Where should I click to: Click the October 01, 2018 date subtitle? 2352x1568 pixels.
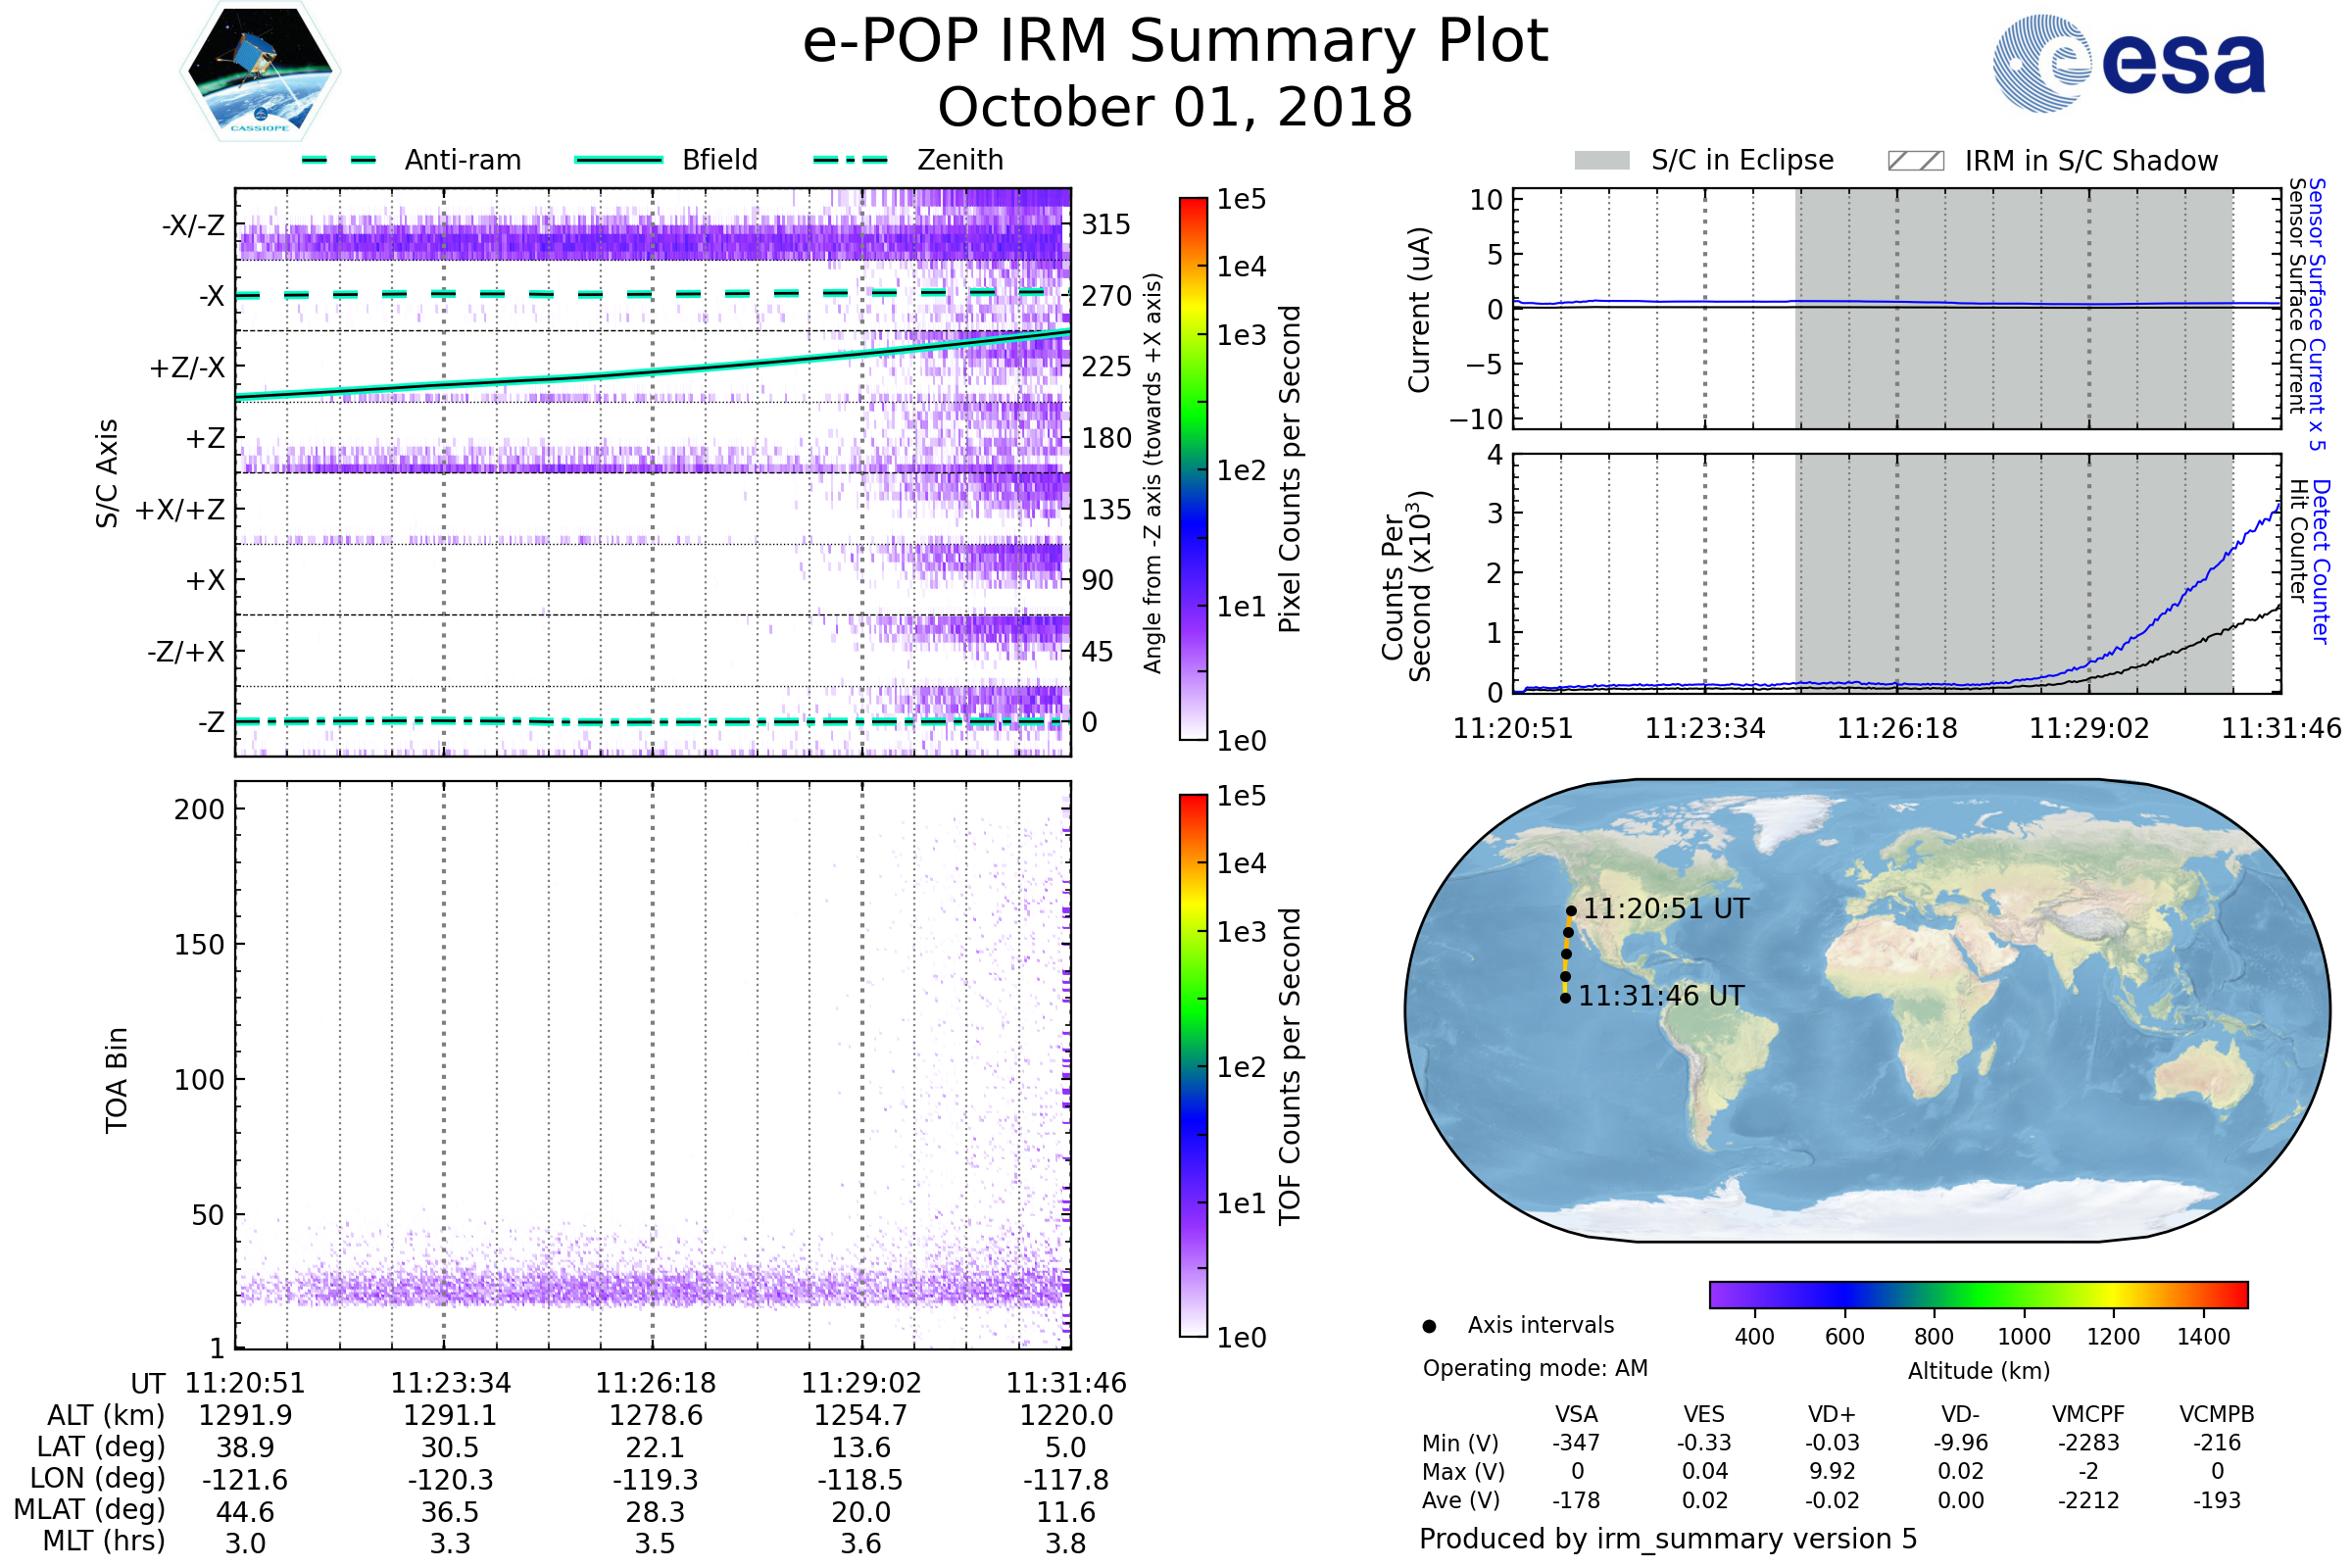click(x=1175, y=107)
